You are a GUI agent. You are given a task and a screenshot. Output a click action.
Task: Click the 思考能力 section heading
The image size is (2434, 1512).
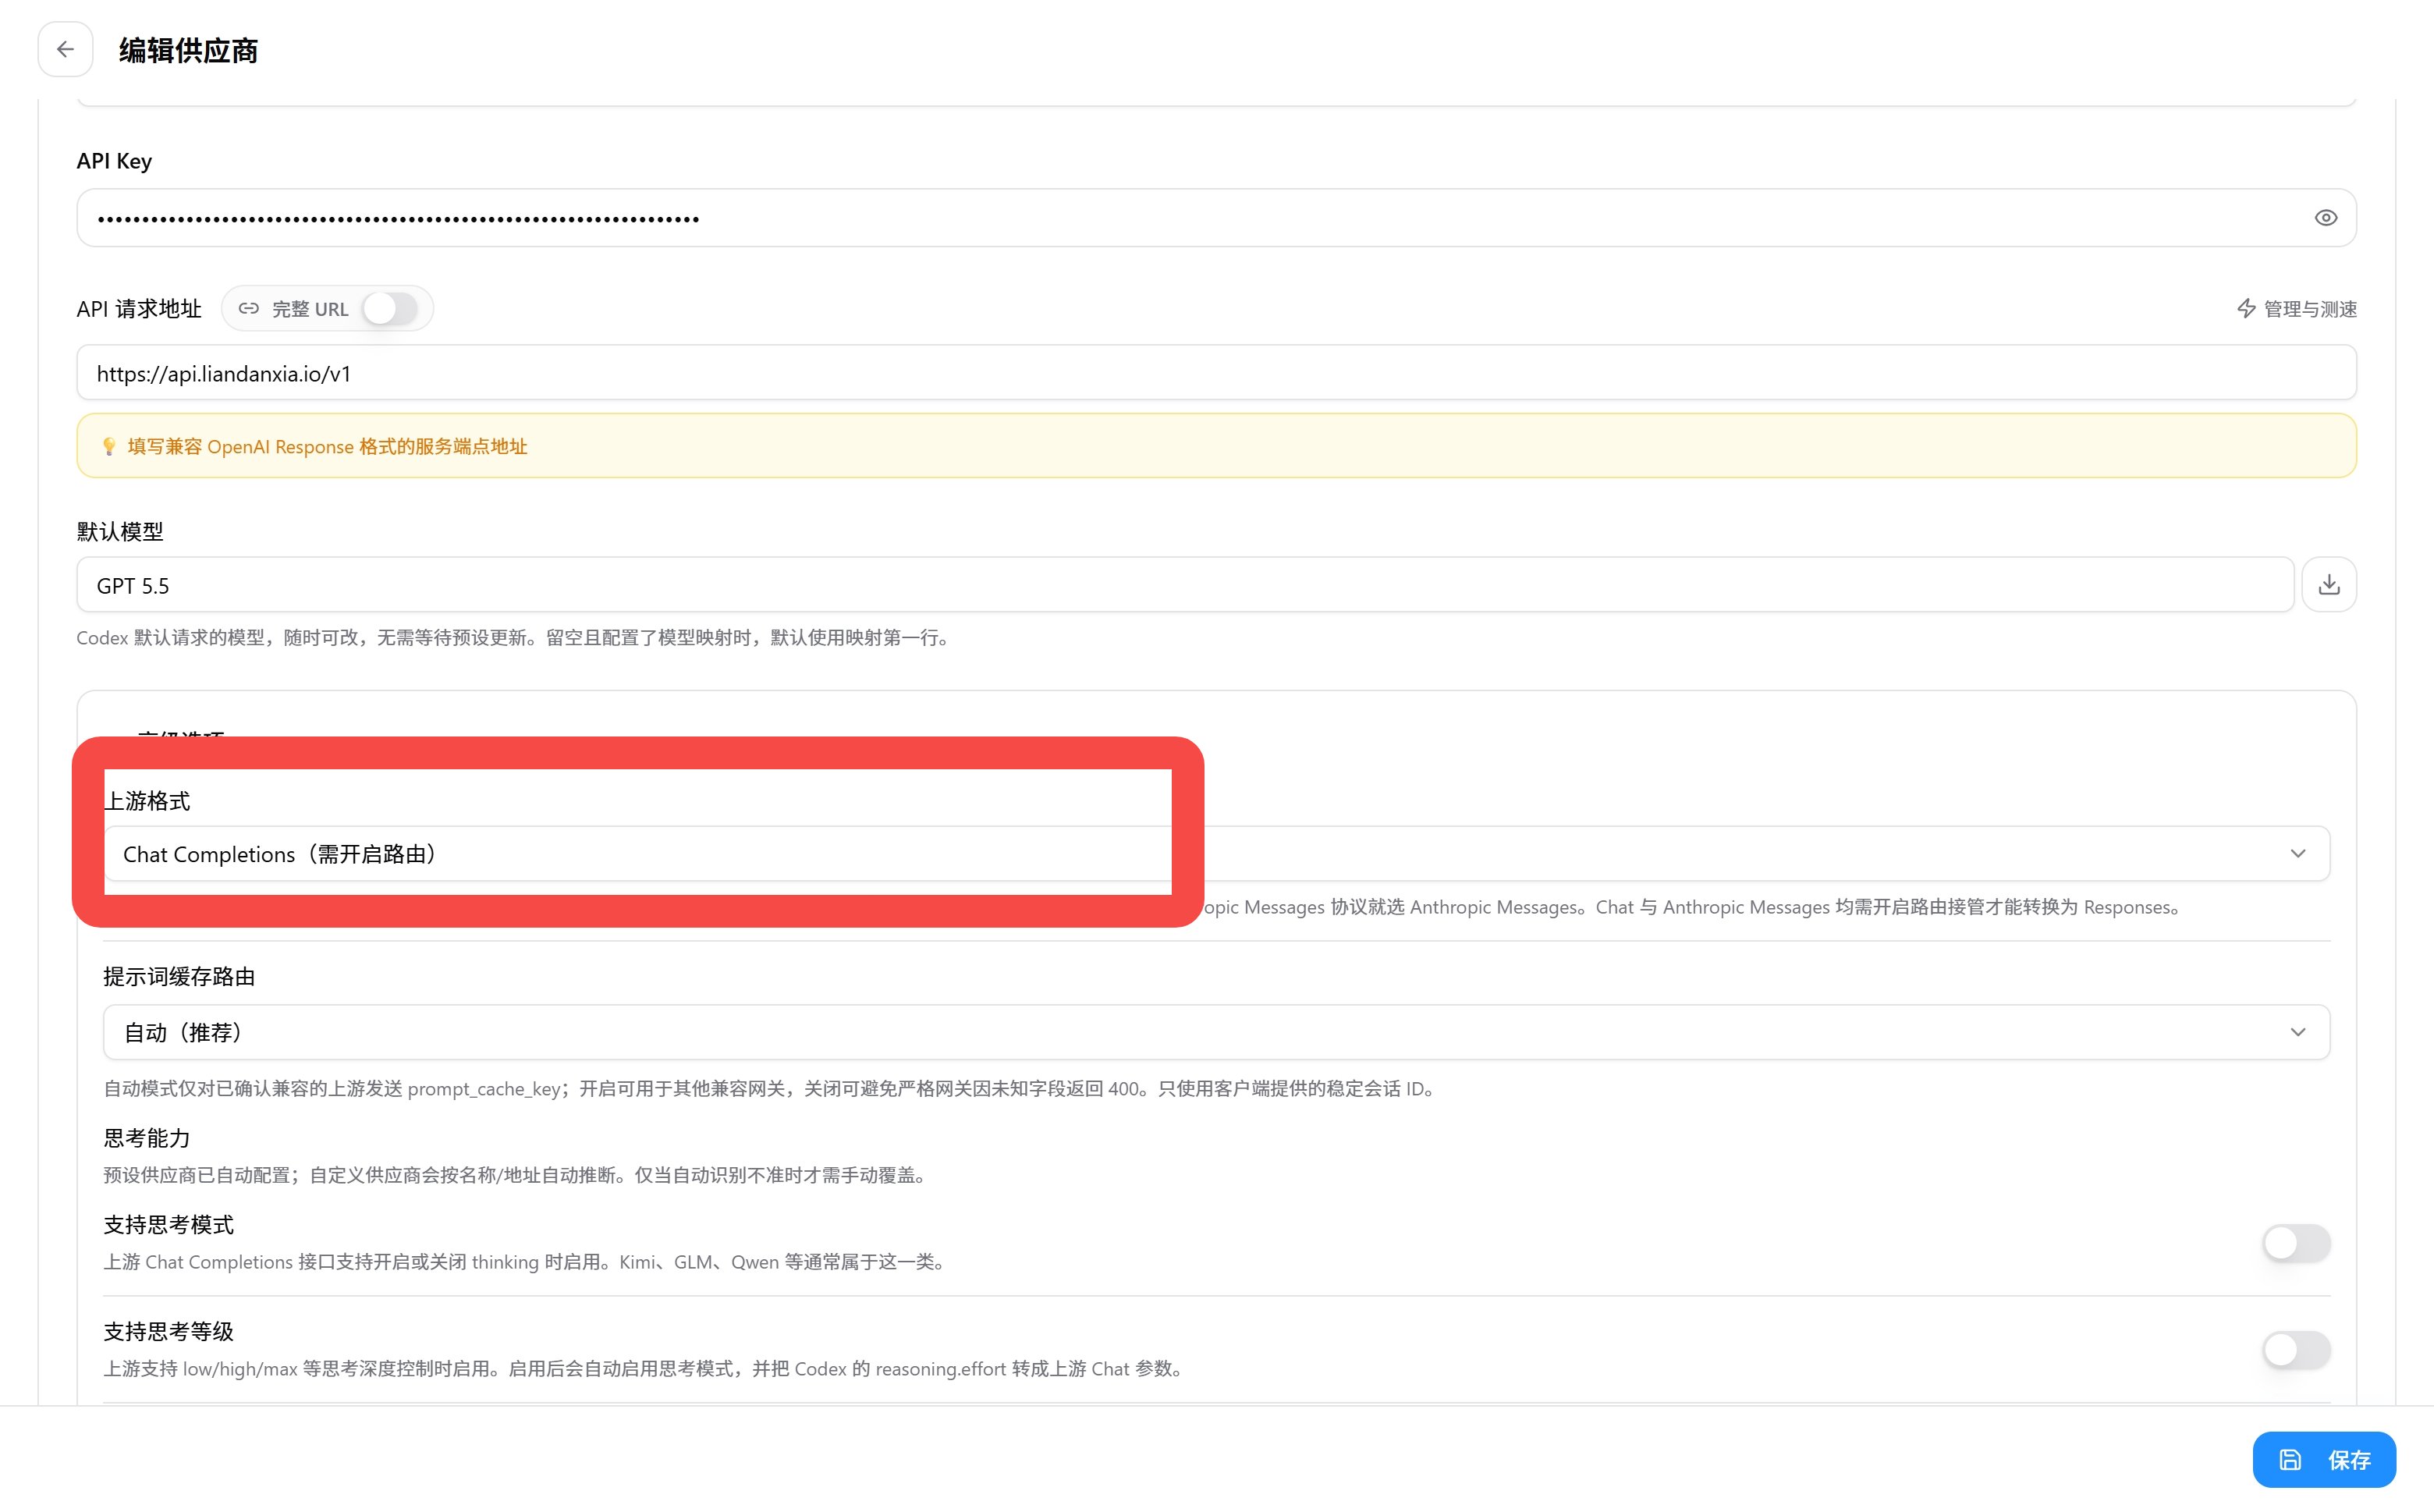coord(147,1138)
